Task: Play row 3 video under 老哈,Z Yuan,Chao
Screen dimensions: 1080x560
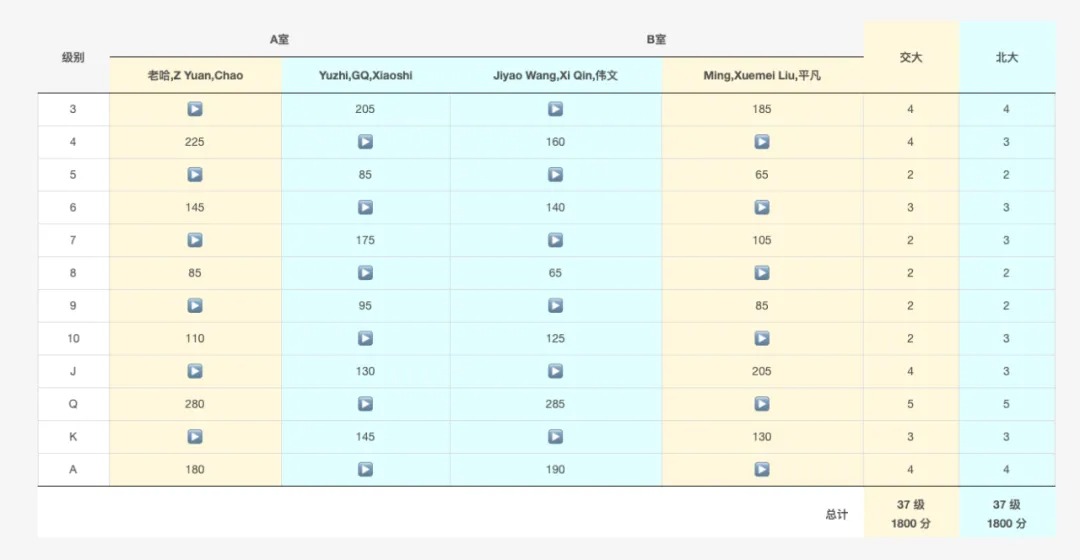Action: click(195, 109)
